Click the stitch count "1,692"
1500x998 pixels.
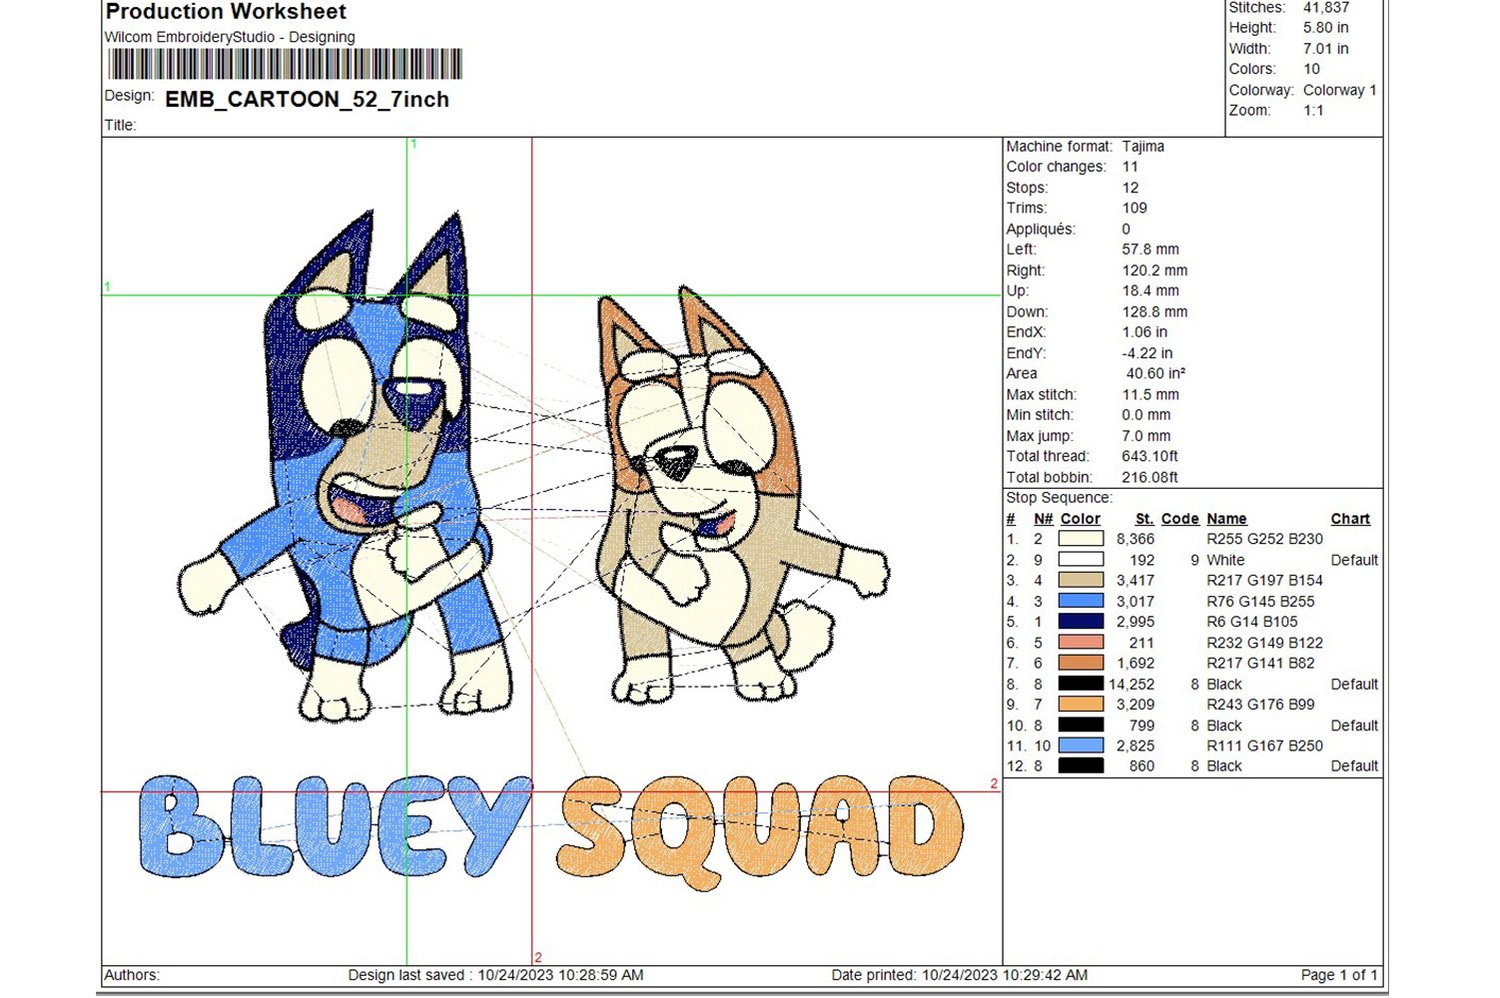[x=1135, y=663]
